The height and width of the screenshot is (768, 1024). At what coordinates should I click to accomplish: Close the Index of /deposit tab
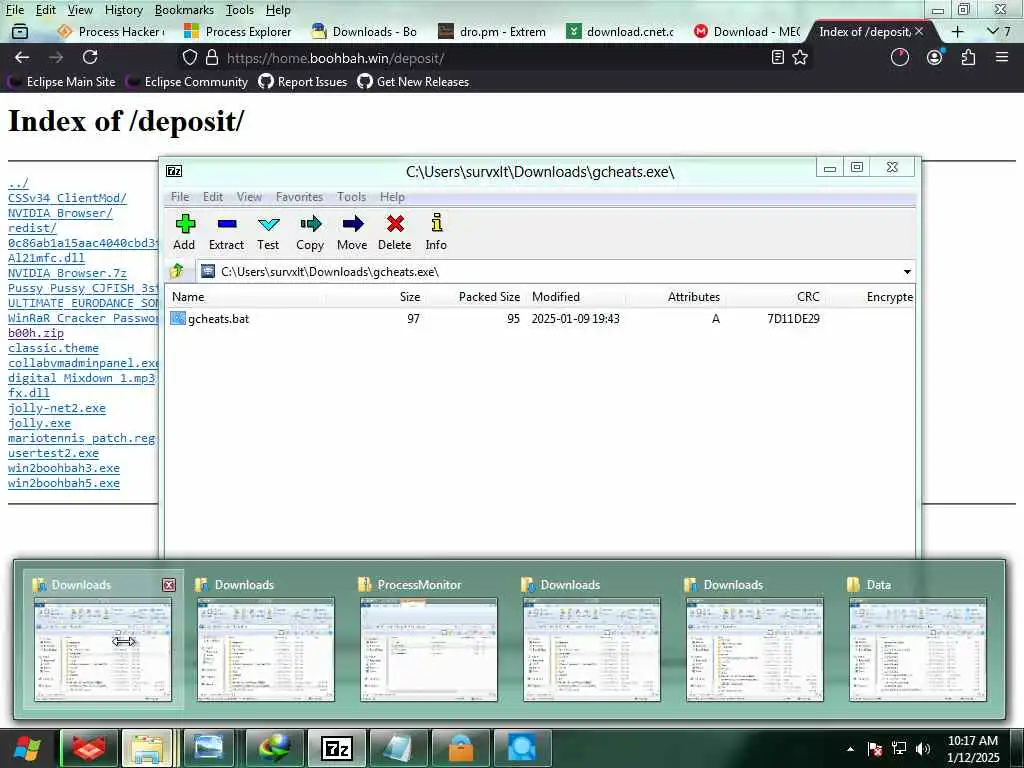click(x=919, y=31)
